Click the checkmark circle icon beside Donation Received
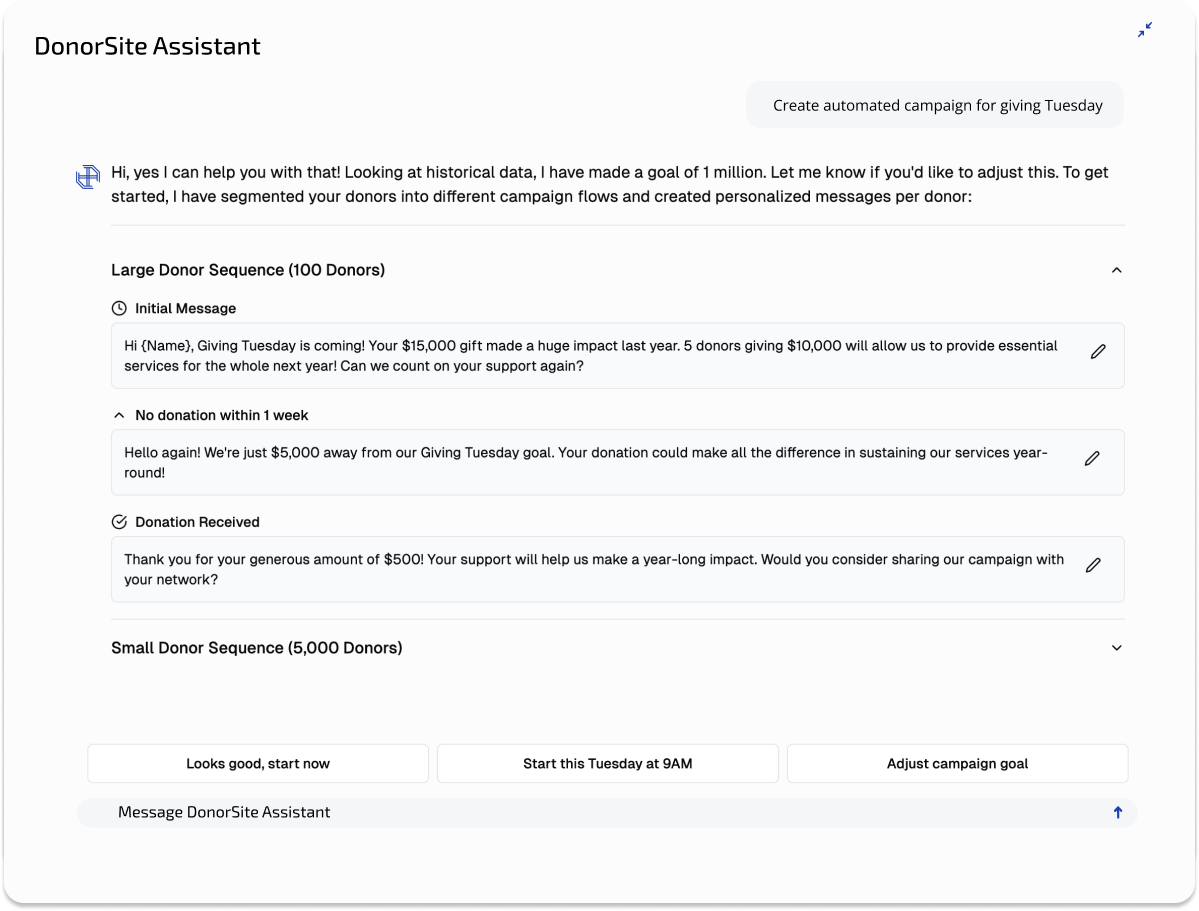 [x=119, y=522]
